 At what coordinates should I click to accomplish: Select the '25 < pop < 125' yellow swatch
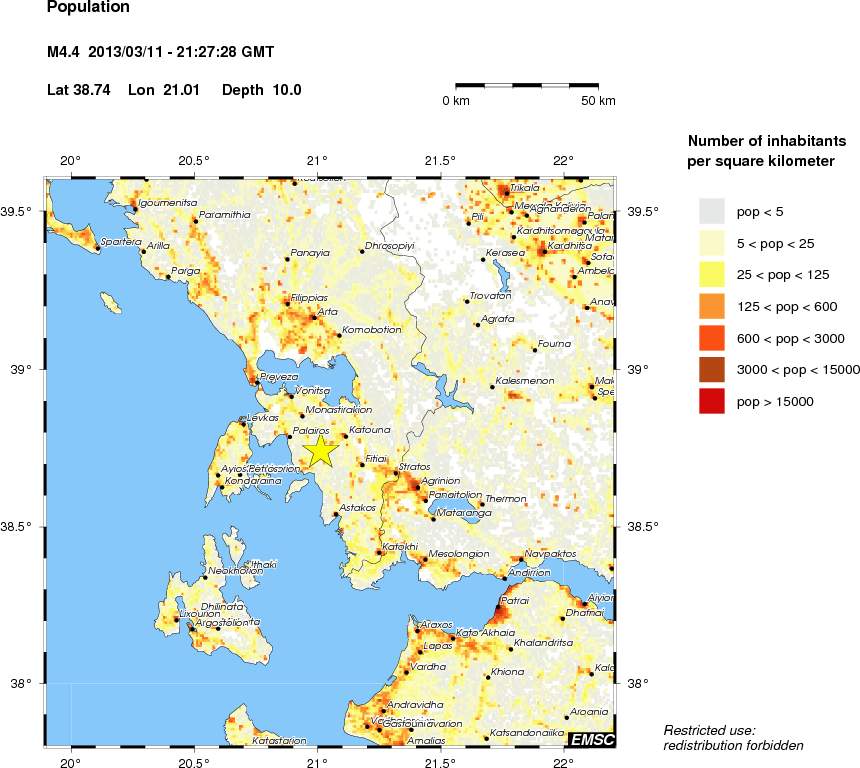point(711,274)
